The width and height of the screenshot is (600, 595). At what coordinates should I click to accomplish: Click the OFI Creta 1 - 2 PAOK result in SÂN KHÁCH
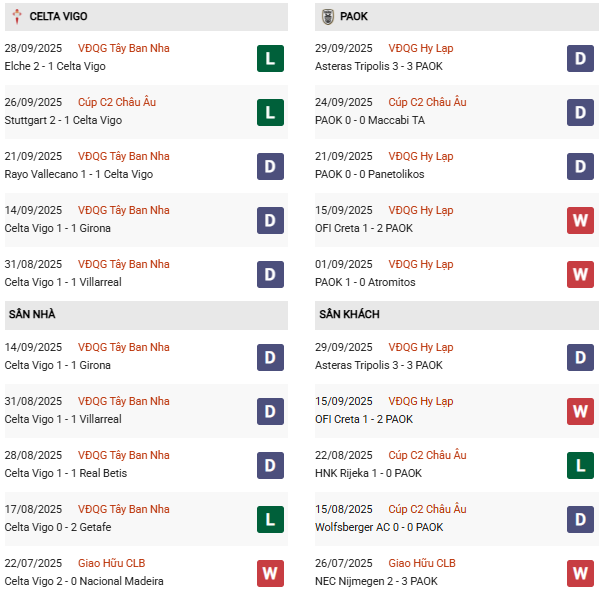coord(366,419)
